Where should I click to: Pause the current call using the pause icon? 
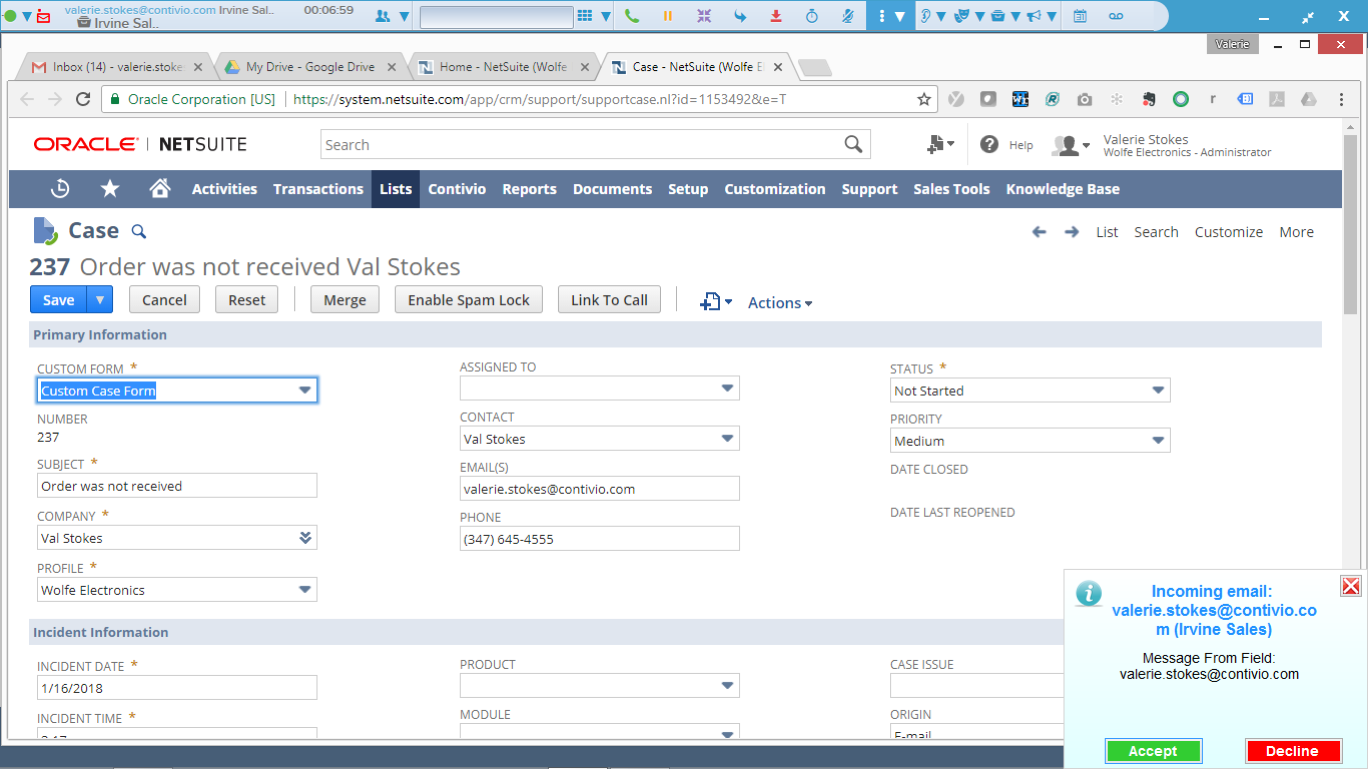[666, 15]
